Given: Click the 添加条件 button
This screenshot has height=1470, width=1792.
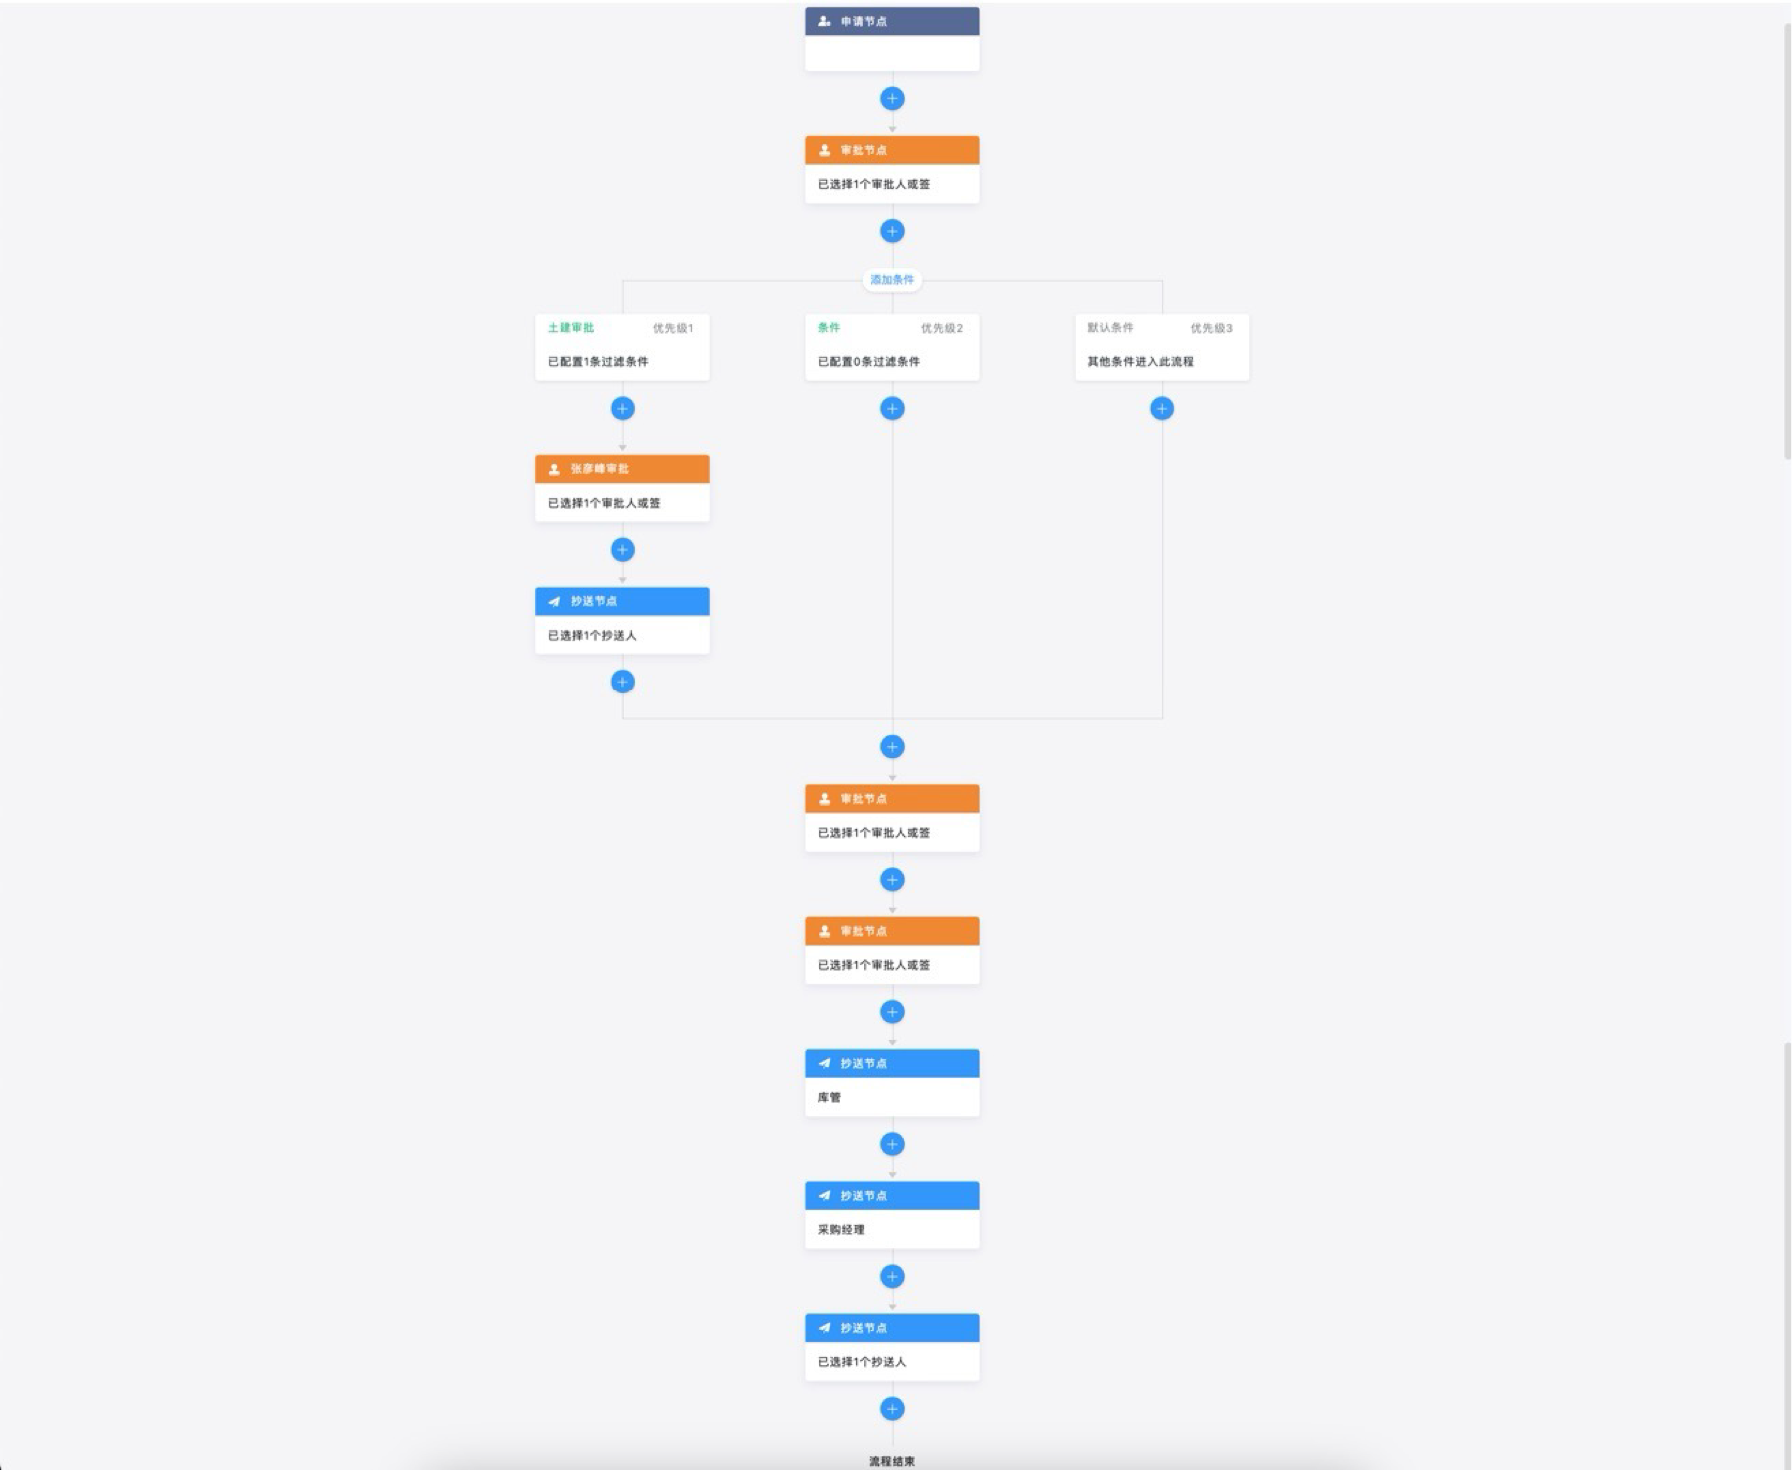Looking at the screenshot, I should click(x=892, y=280).
